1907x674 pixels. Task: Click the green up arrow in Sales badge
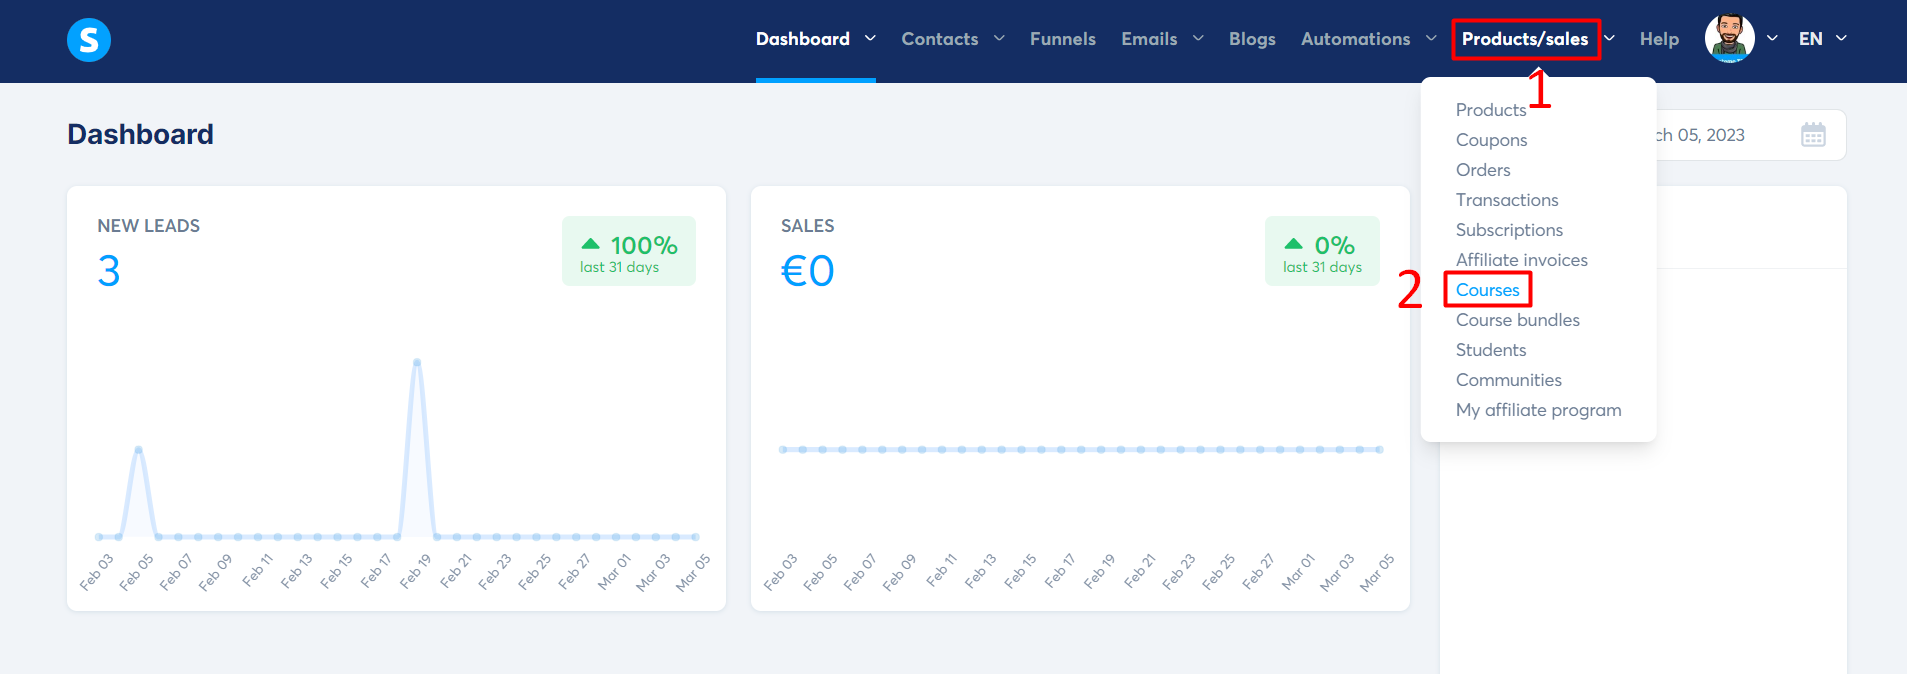pyautogui.click(x=1293, y=244)
